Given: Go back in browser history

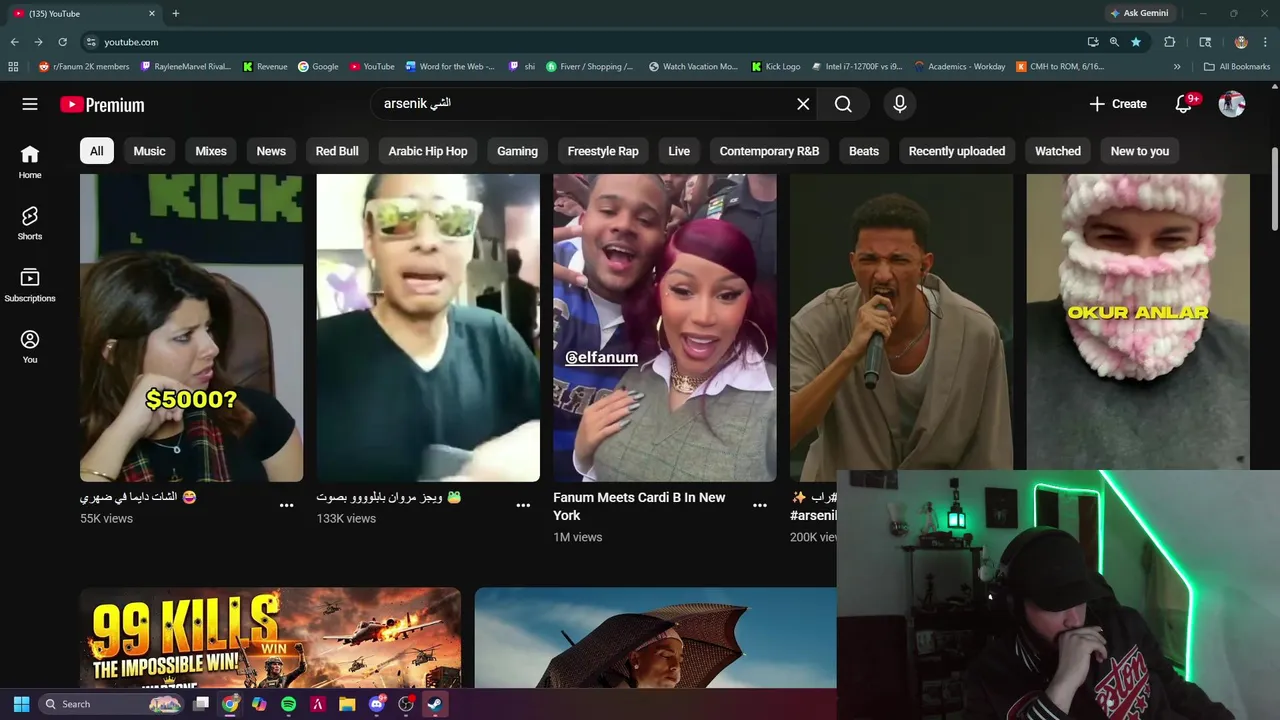Looking at the screenshot, I should pos(14,42).
